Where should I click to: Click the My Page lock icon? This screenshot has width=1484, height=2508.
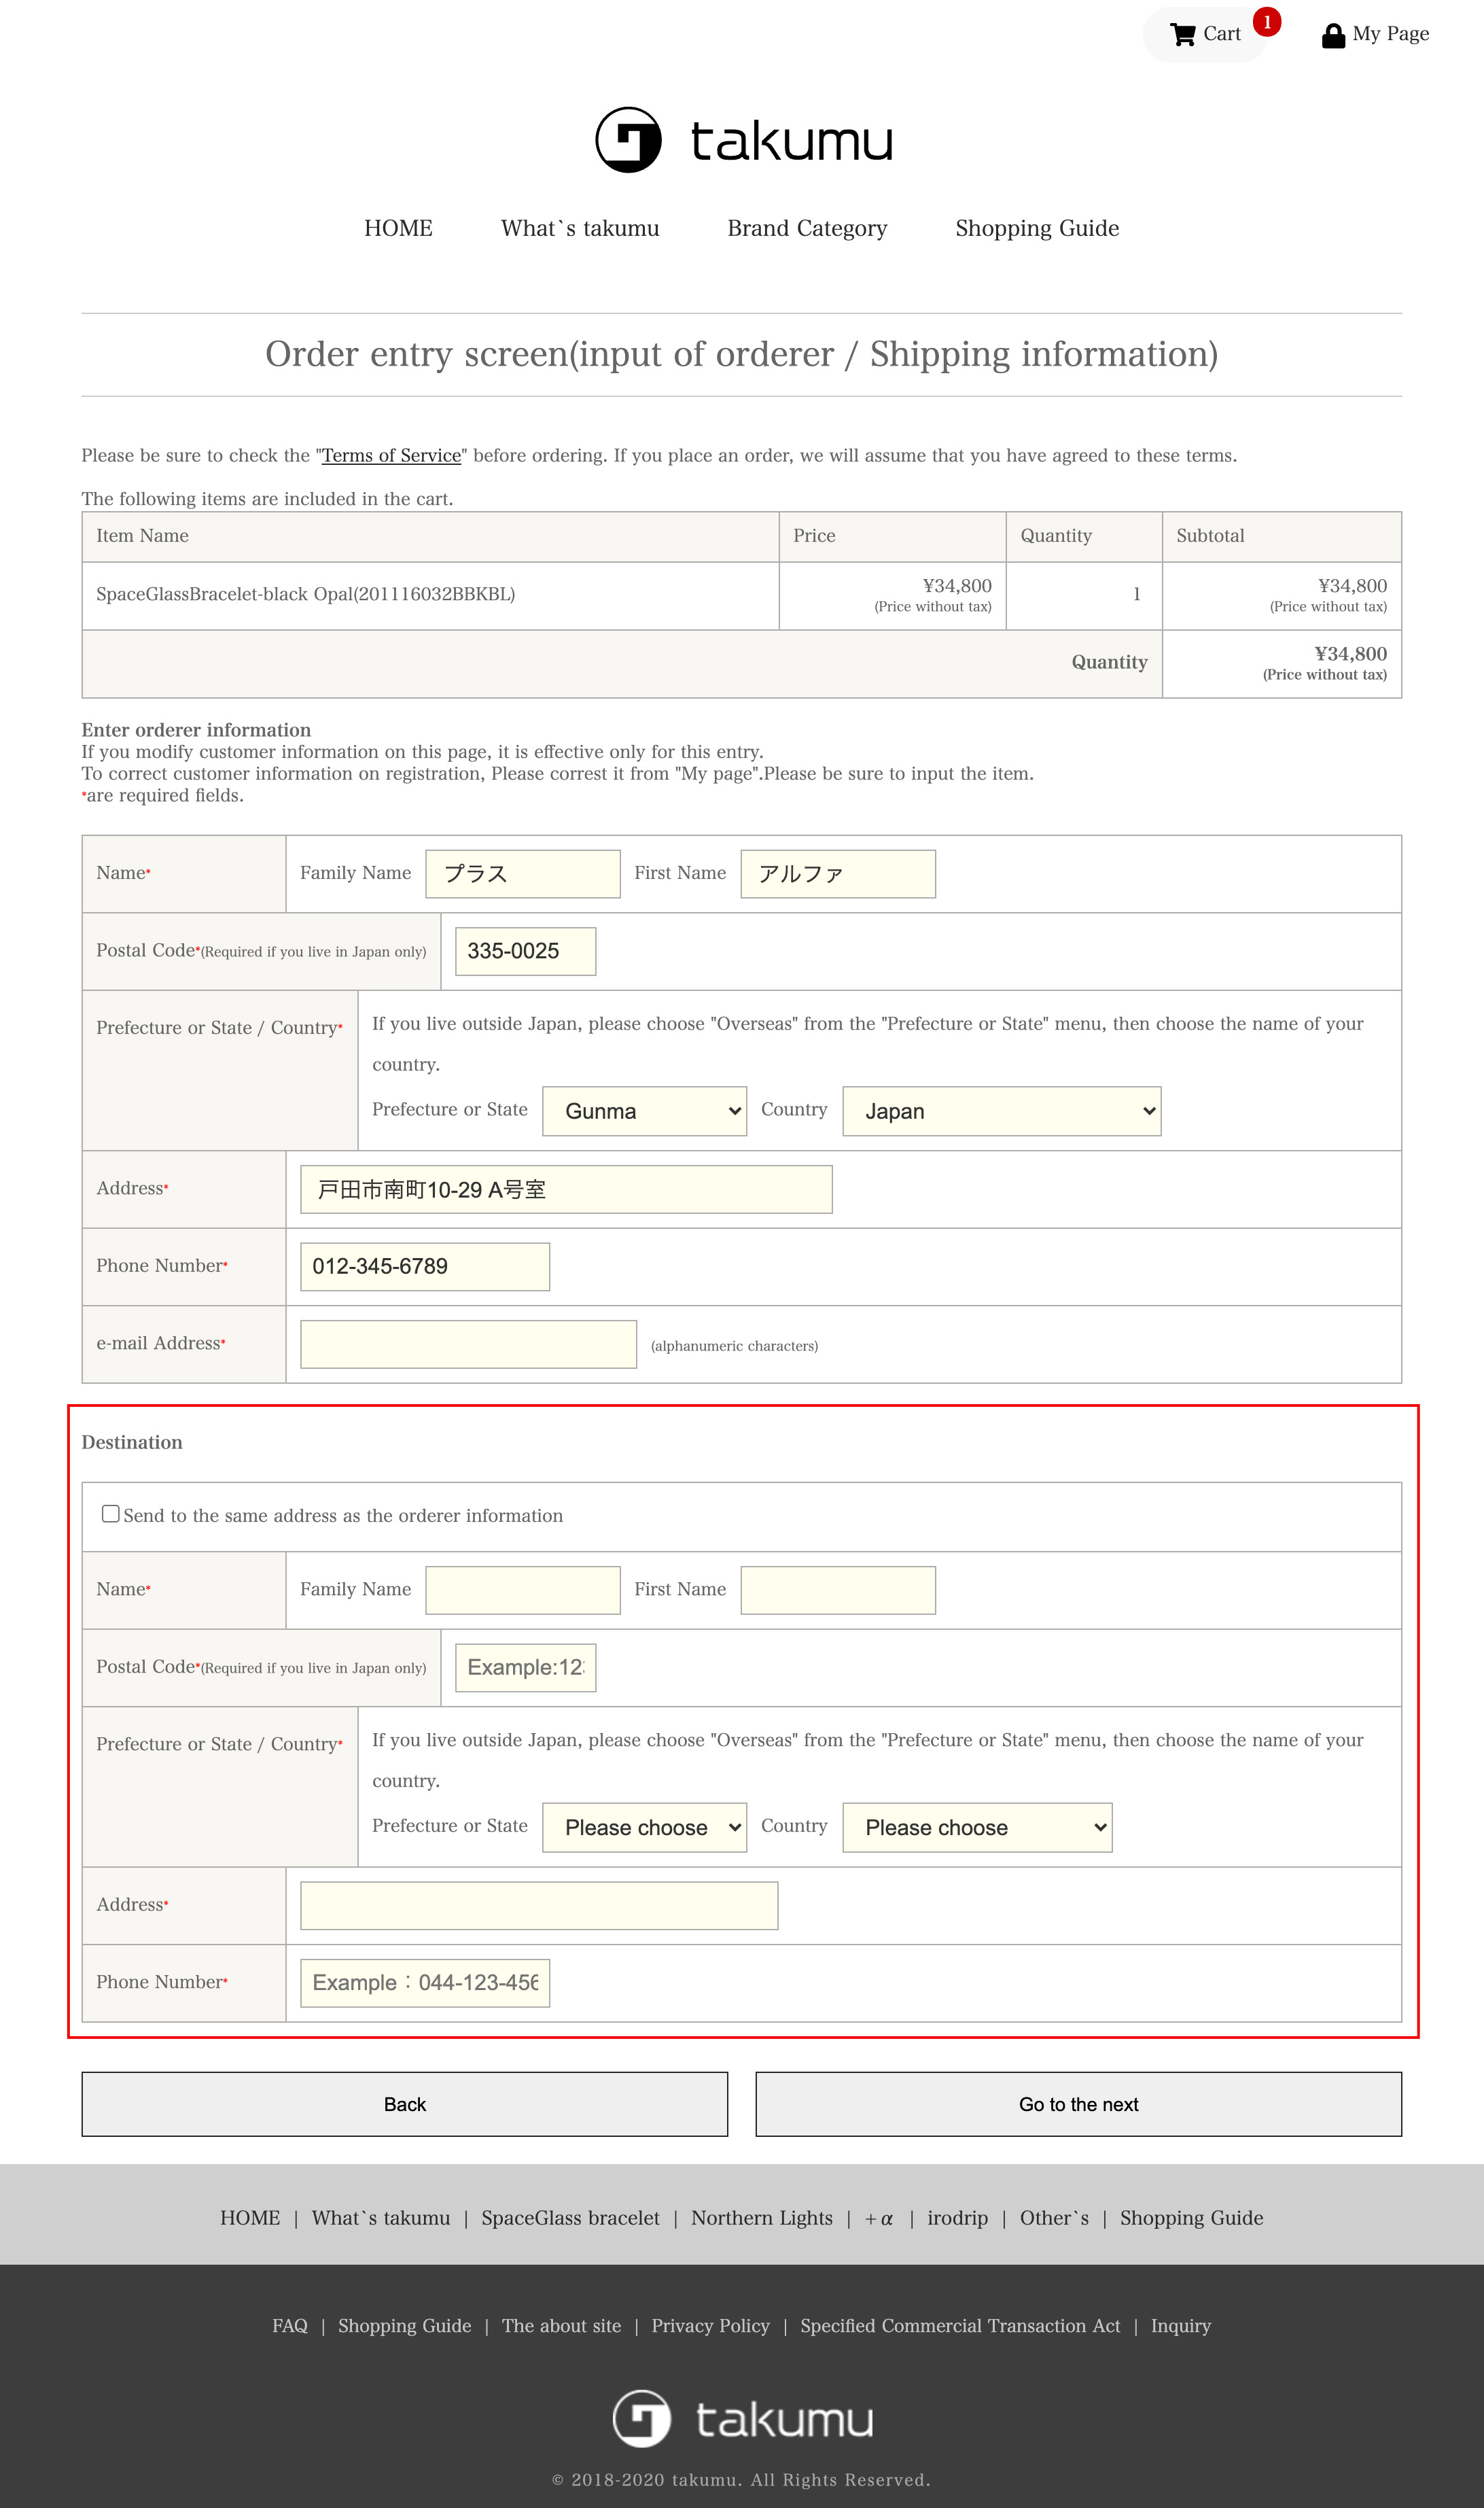coord(1333,35)
